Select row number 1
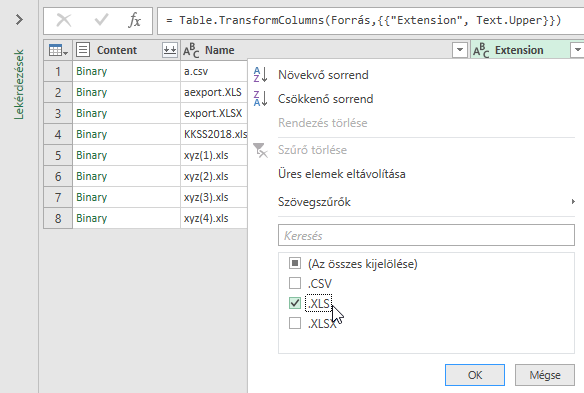584x393 pixels. pos(58,71)
